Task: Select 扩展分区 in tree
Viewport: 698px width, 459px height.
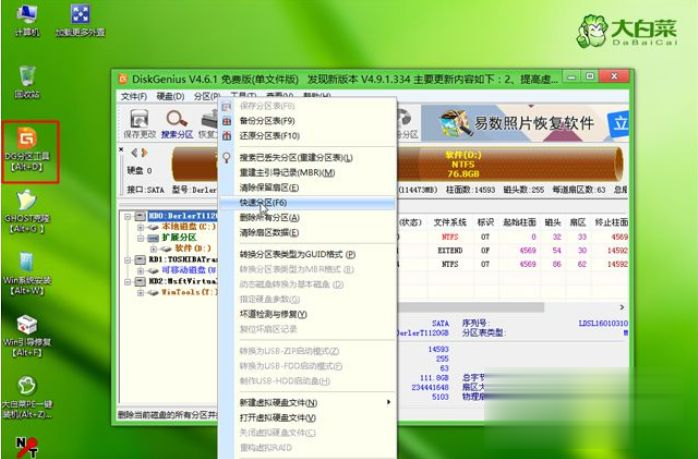Action: coord(179,237)
